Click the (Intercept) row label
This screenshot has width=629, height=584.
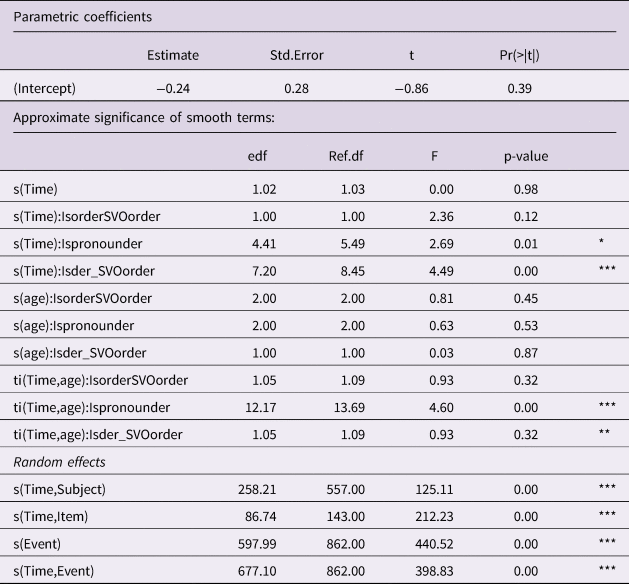pyautogui.click(x=45, y=88)
